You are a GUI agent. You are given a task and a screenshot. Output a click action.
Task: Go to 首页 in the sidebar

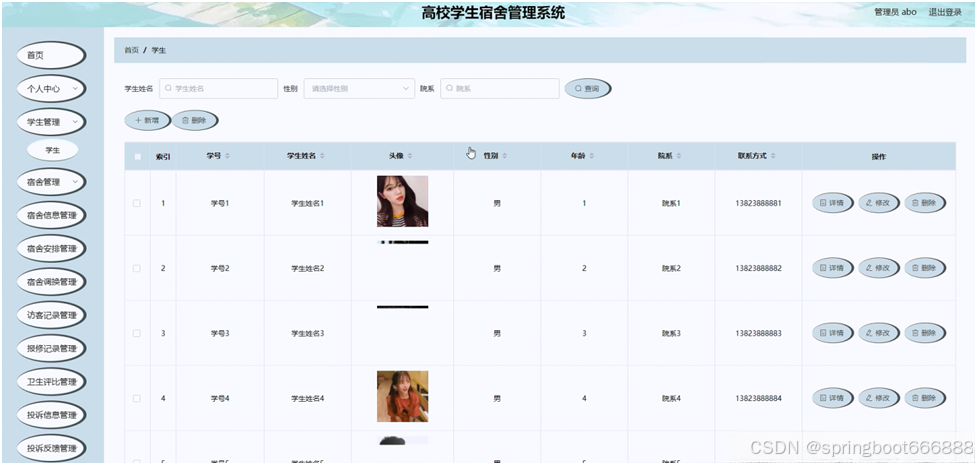pyautogui.click(x=51, y=55)
